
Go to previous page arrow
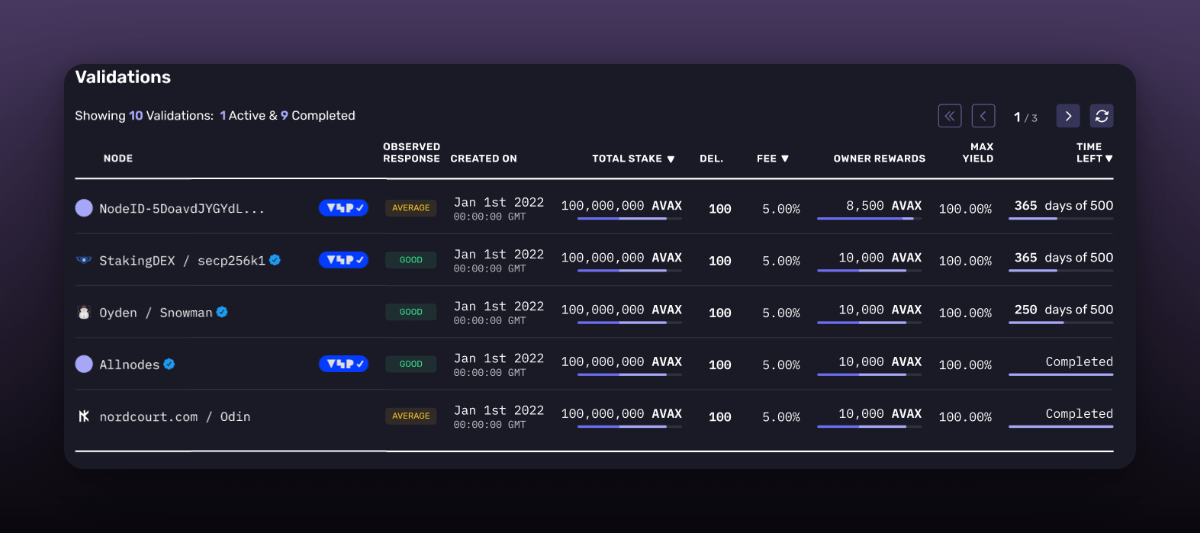pyautogui.click(x=983, y=116)
